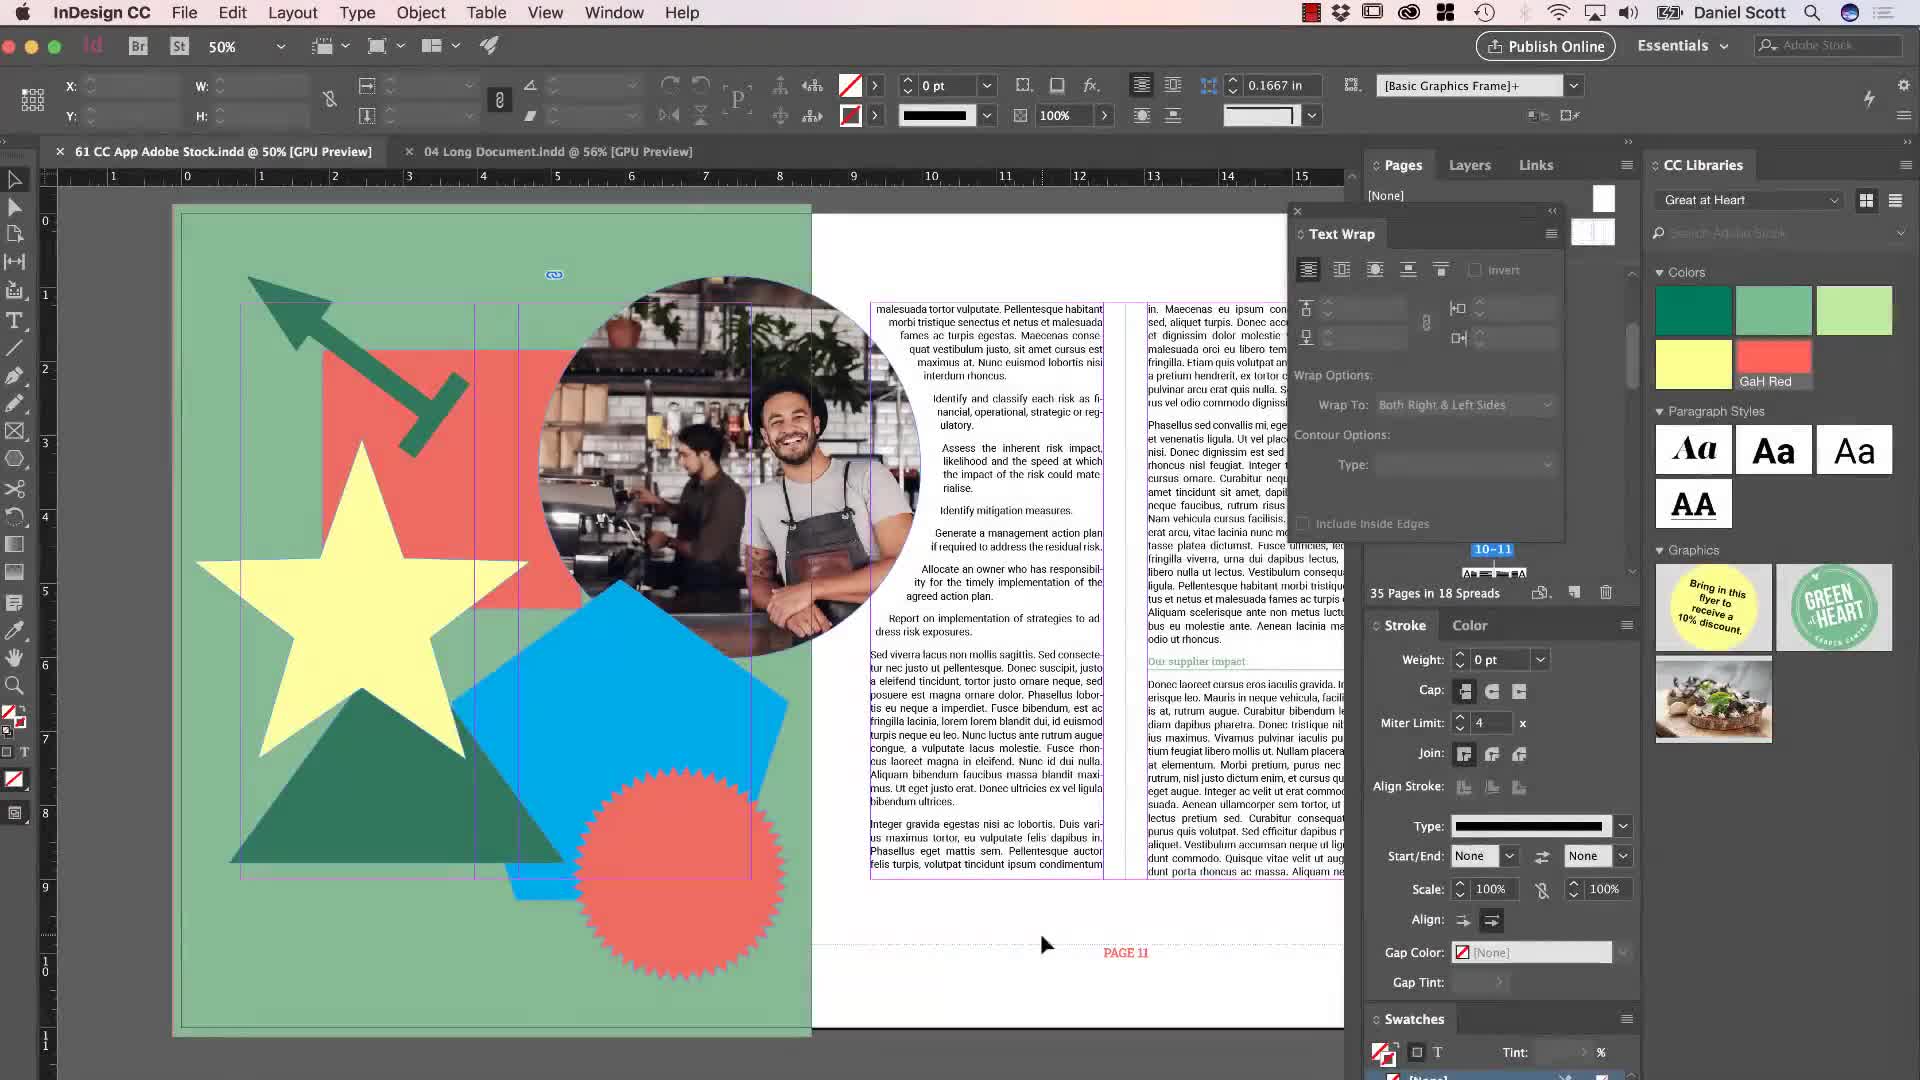Click the Publish Online button

1546,47
